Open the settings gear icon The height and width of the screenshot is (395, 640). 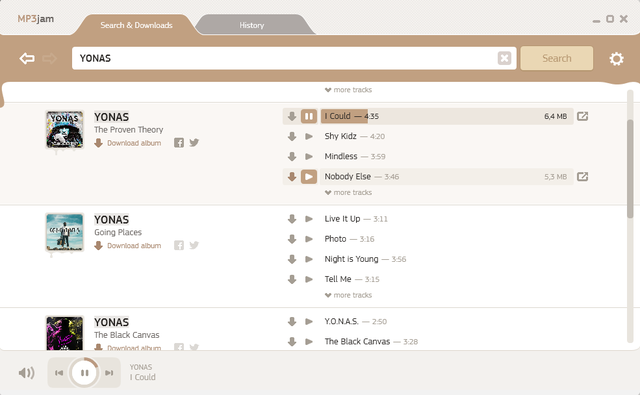pos(616,59)
